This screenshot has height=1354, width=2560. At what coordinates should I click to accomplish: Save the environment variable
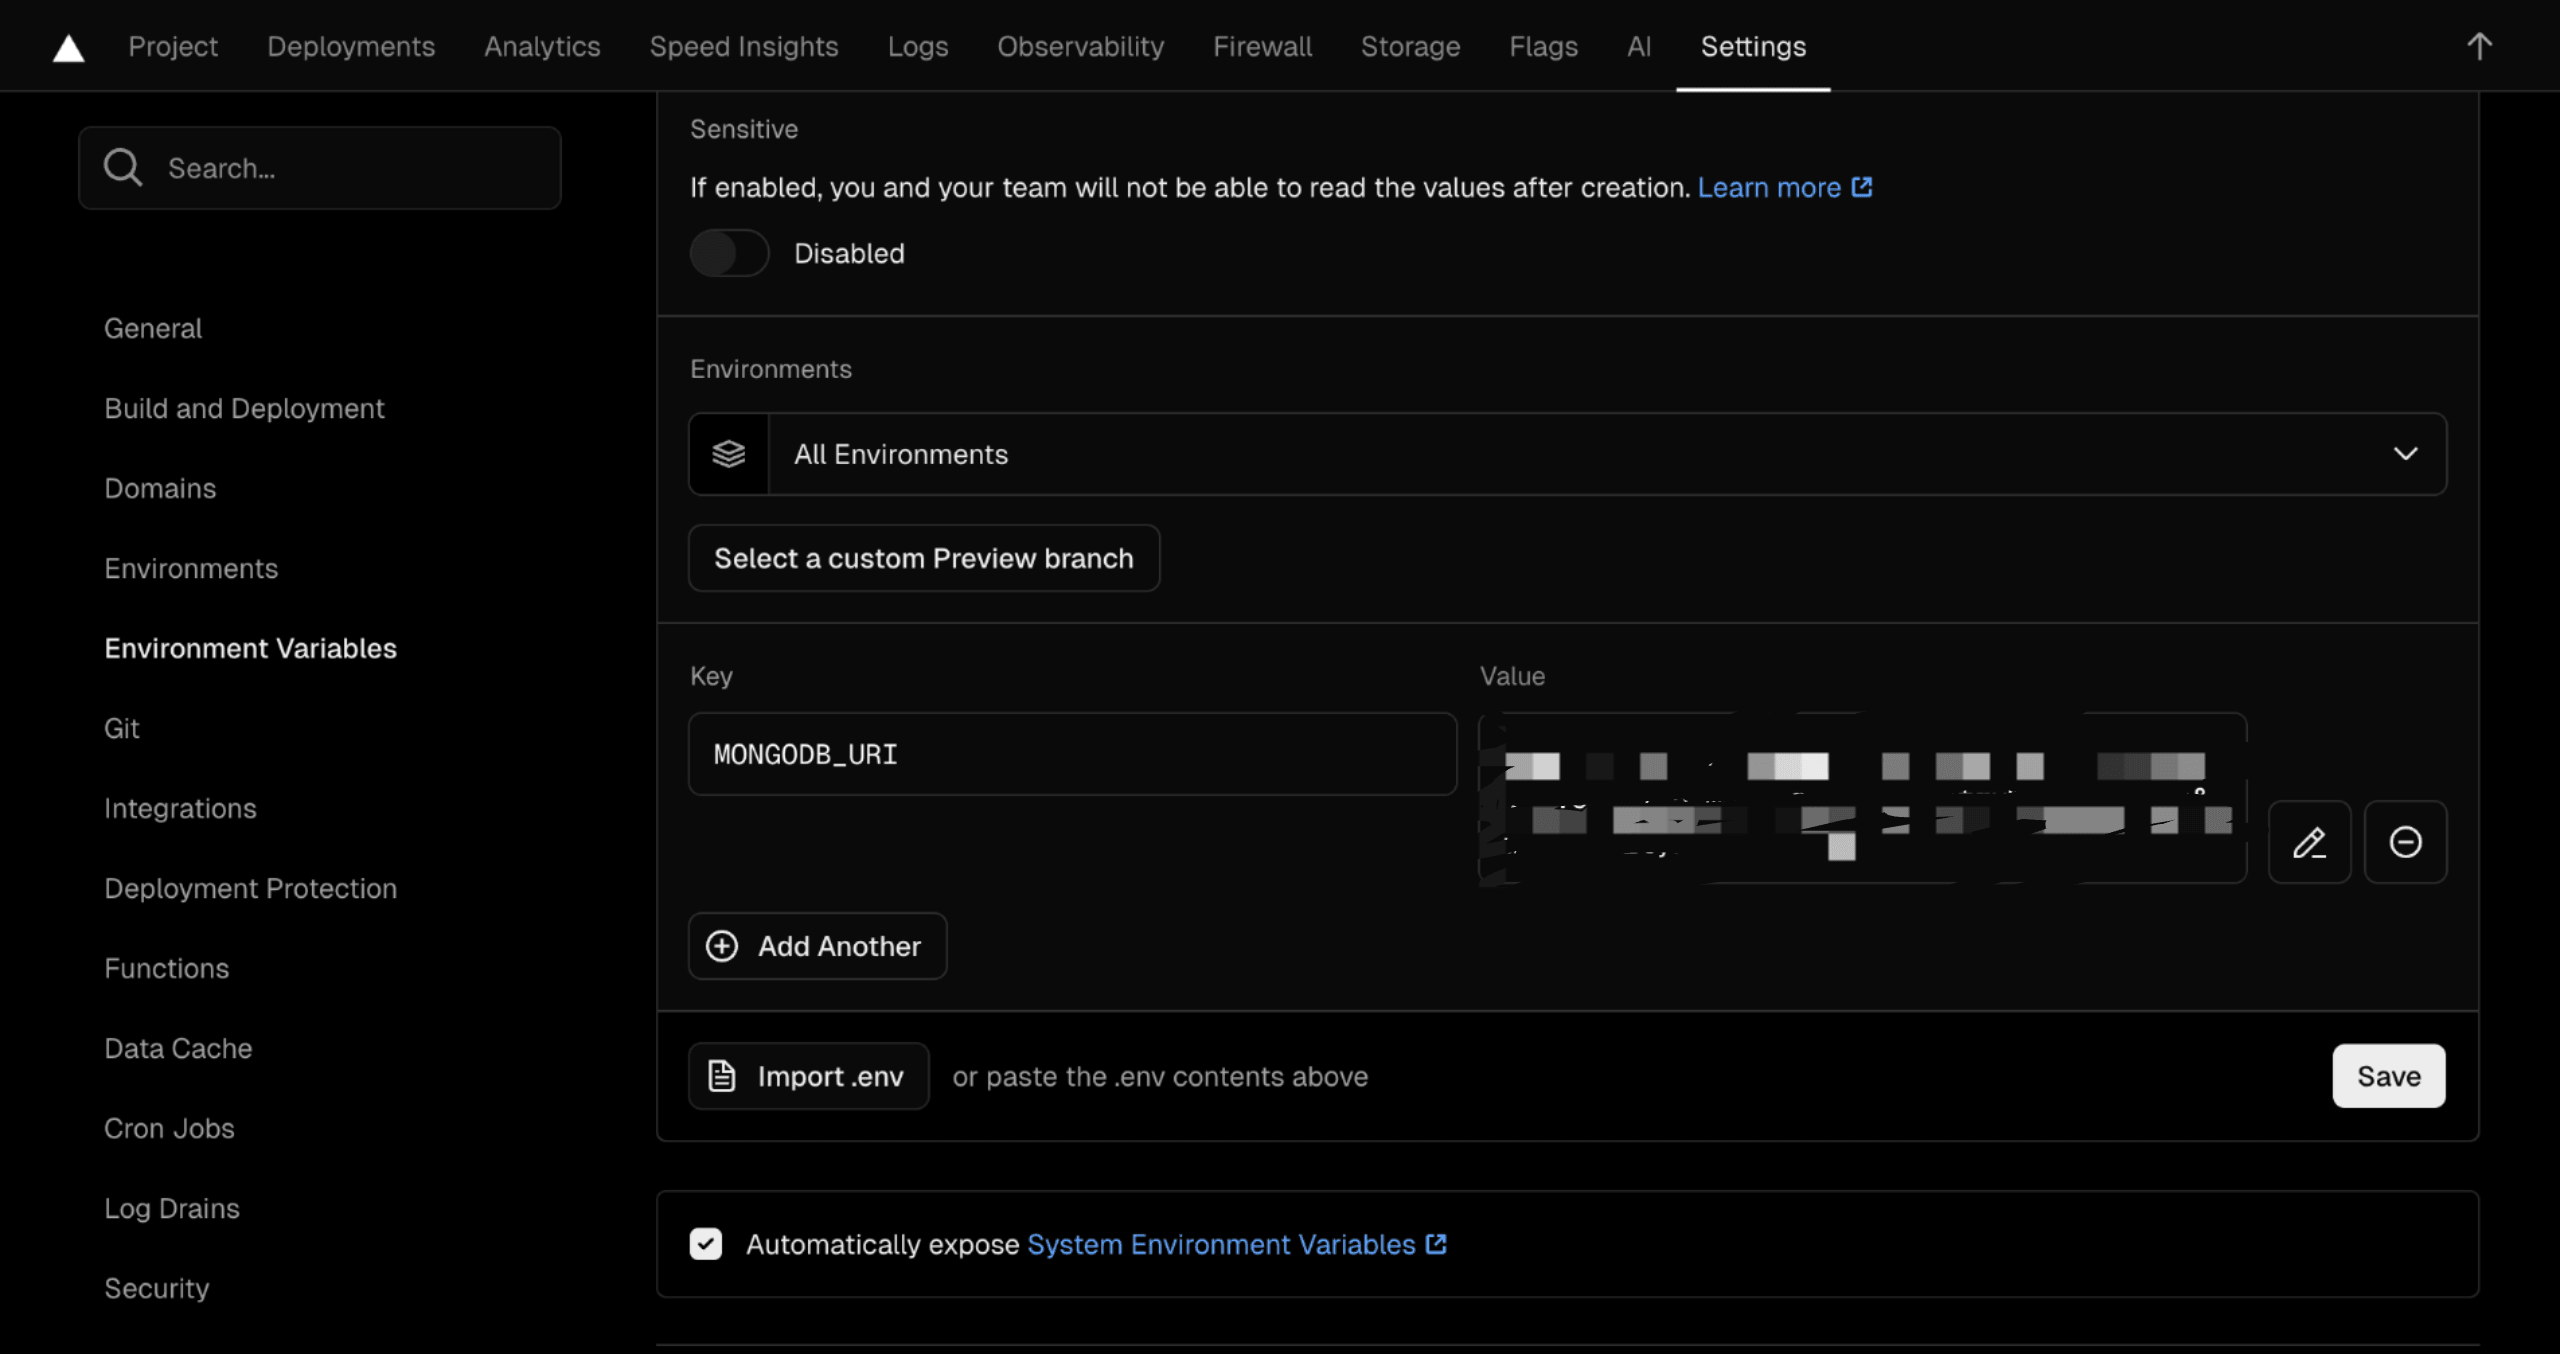click(x=2389, y=1076)
